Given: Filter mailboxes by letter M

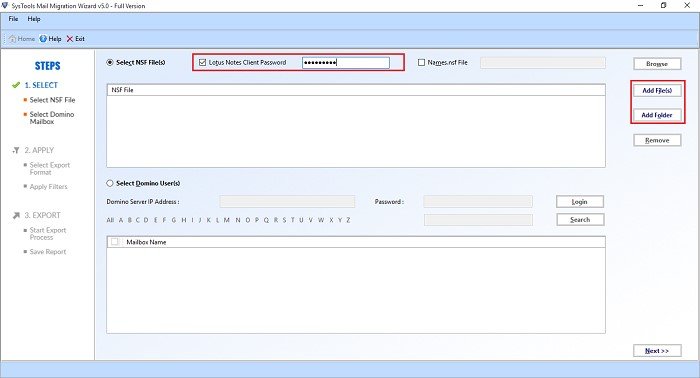Looking at the screenshot, I should [x=227, y=220].
